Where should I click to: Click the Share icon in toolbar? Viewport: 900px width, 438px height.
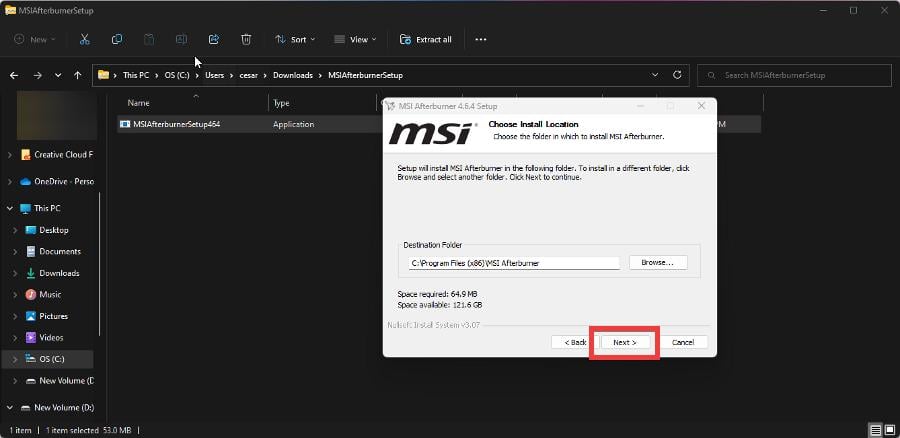214,40
